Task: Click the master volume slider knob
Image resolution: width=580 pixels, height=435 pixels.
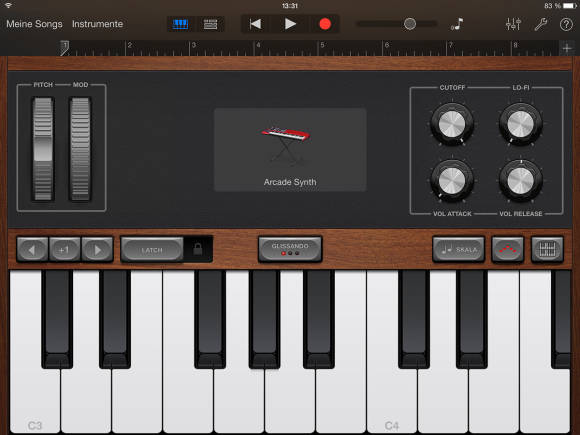Action: coord(409,24)
